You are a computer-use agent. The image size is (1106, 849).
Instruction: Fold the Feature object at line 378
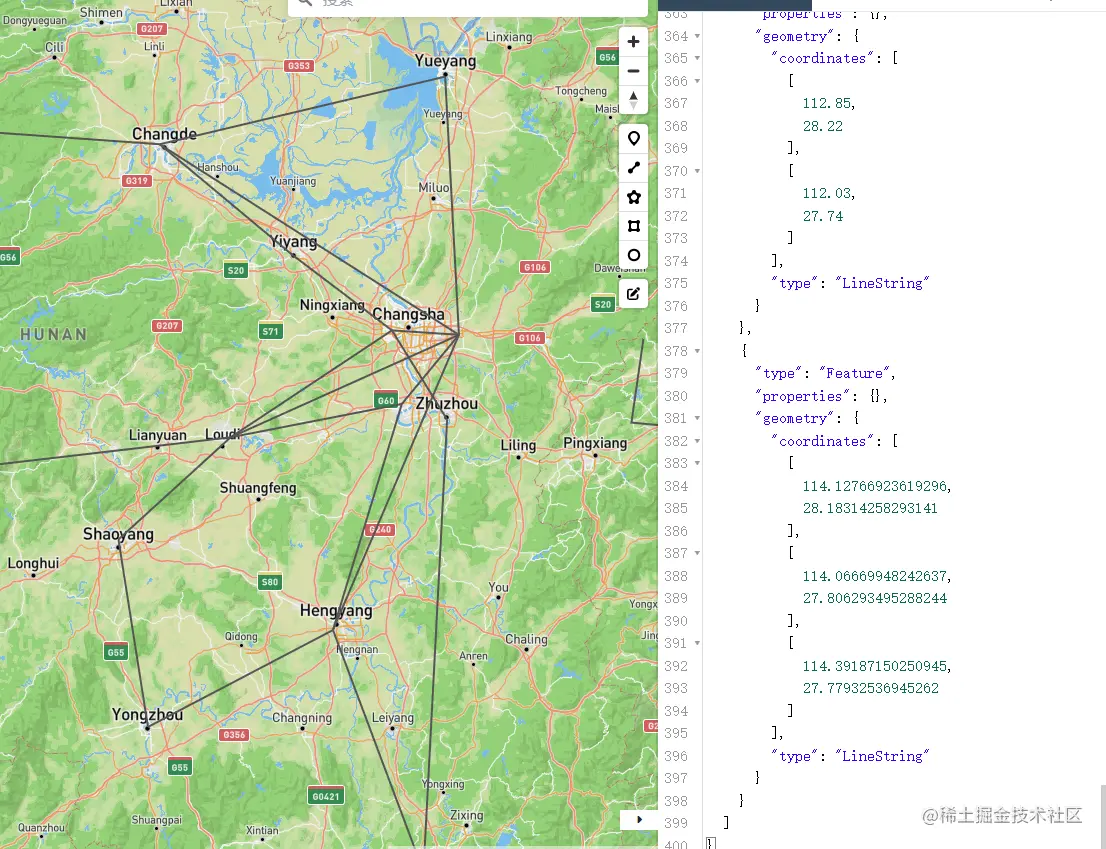pos(697,350)
